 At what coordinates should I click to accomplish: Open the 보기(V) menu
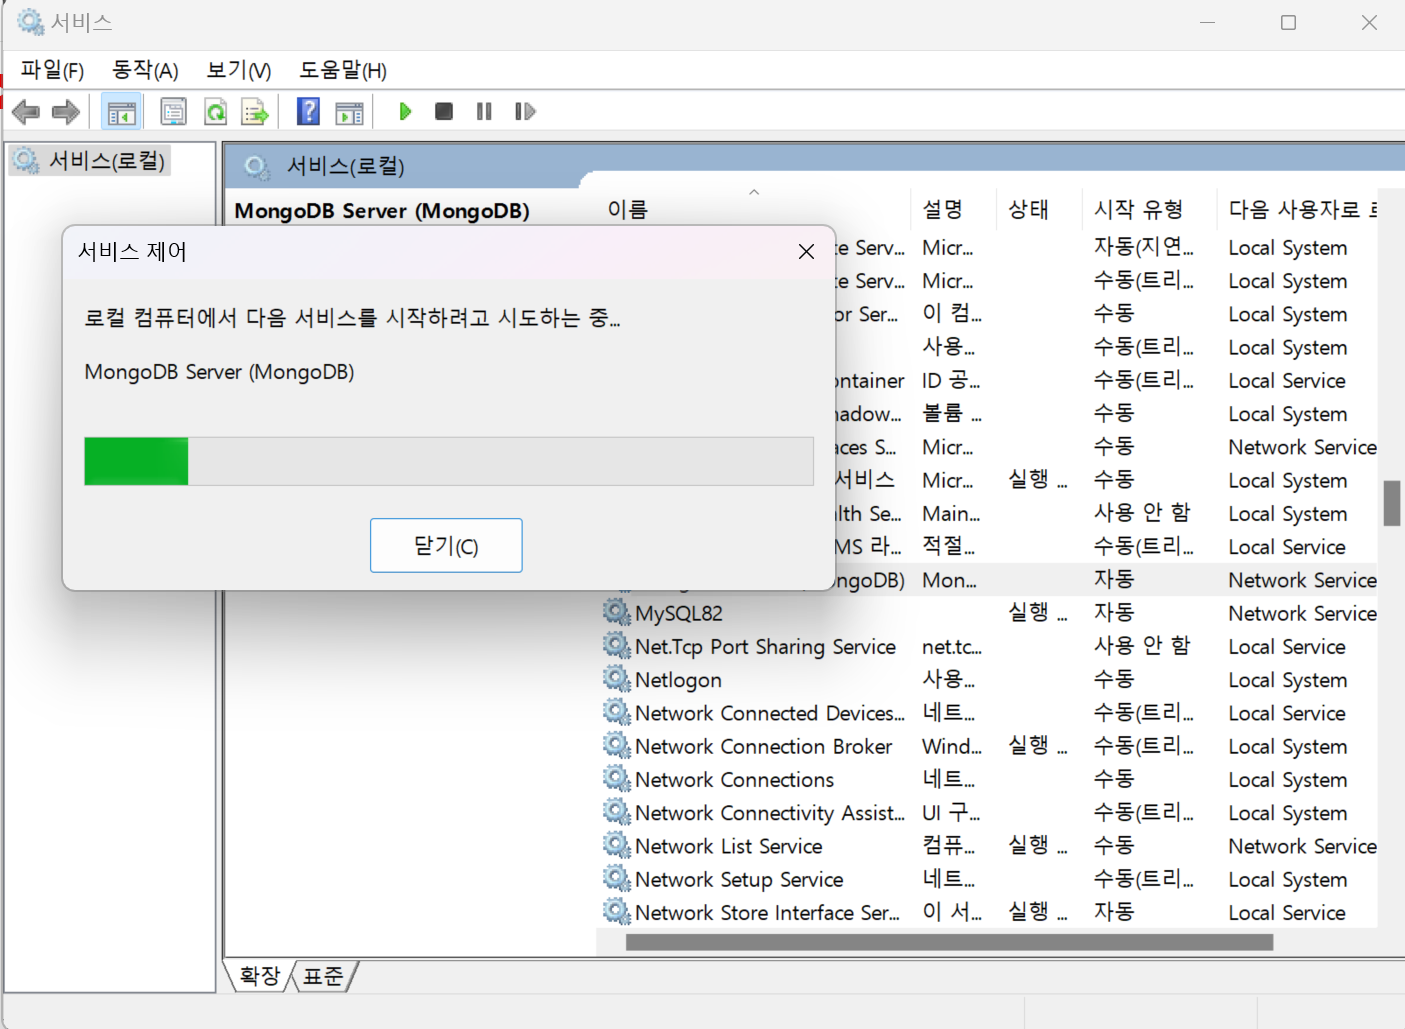(238, 70)
